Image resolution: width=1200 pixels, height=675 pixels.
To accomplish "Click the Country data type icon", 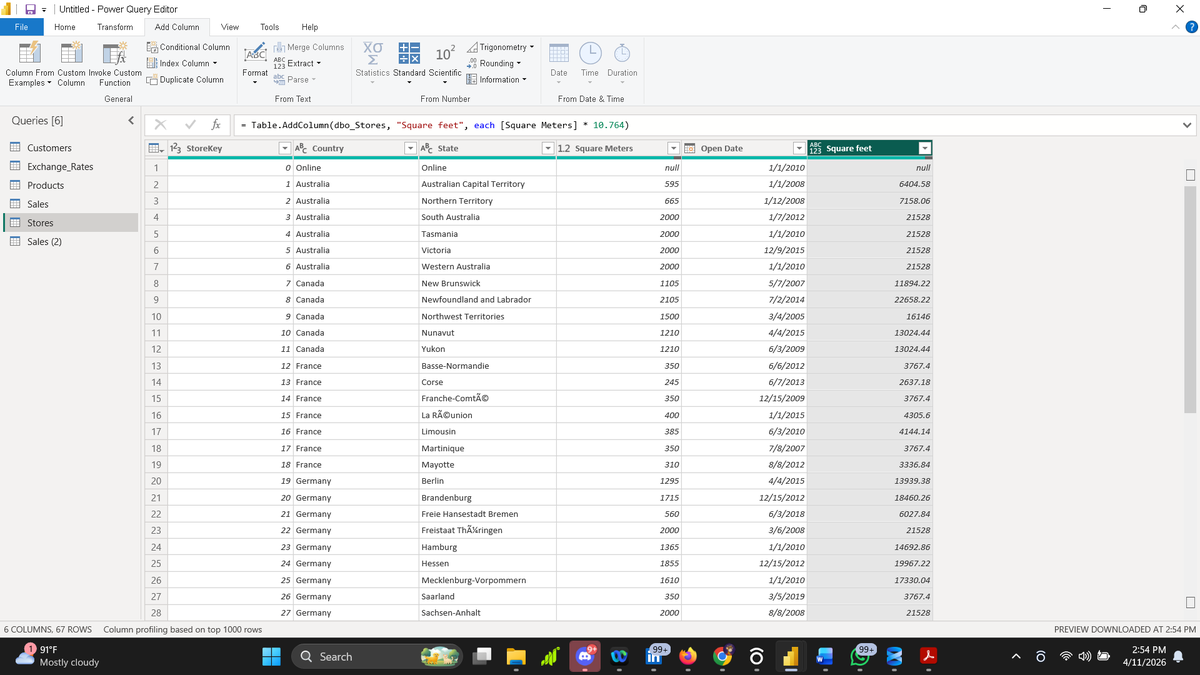I will [x=303, y=148].
